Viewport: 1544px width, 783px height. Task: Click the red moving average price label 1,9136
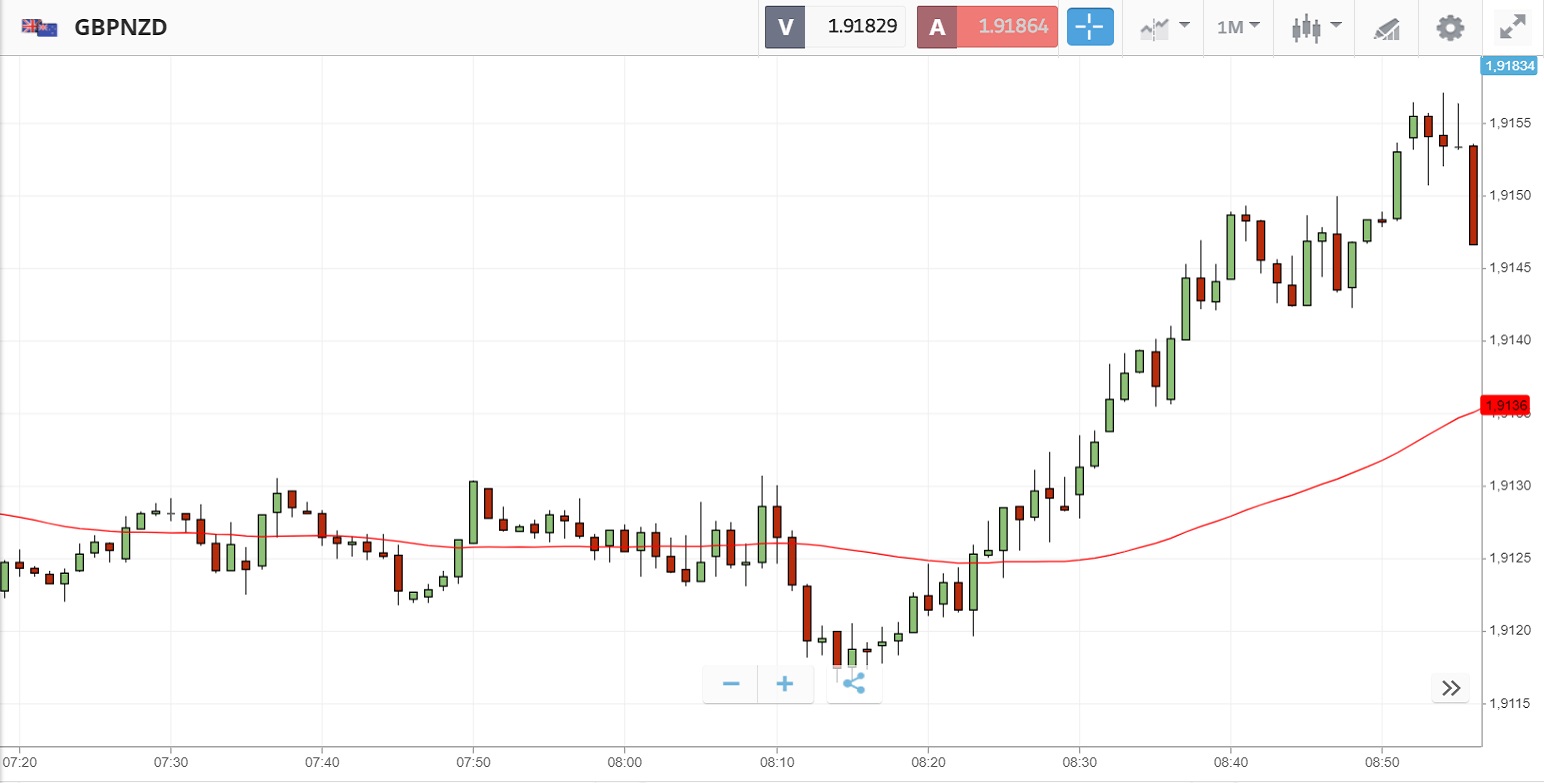pos(1506,405)
